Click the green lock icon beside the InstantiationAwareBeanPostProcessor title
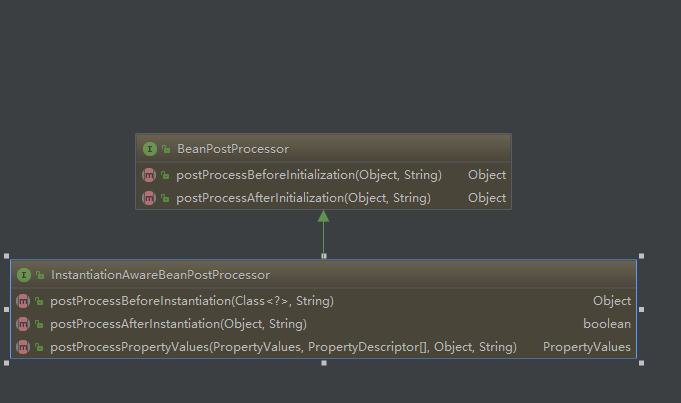This screenshot has width=681, height=403. 40,275
